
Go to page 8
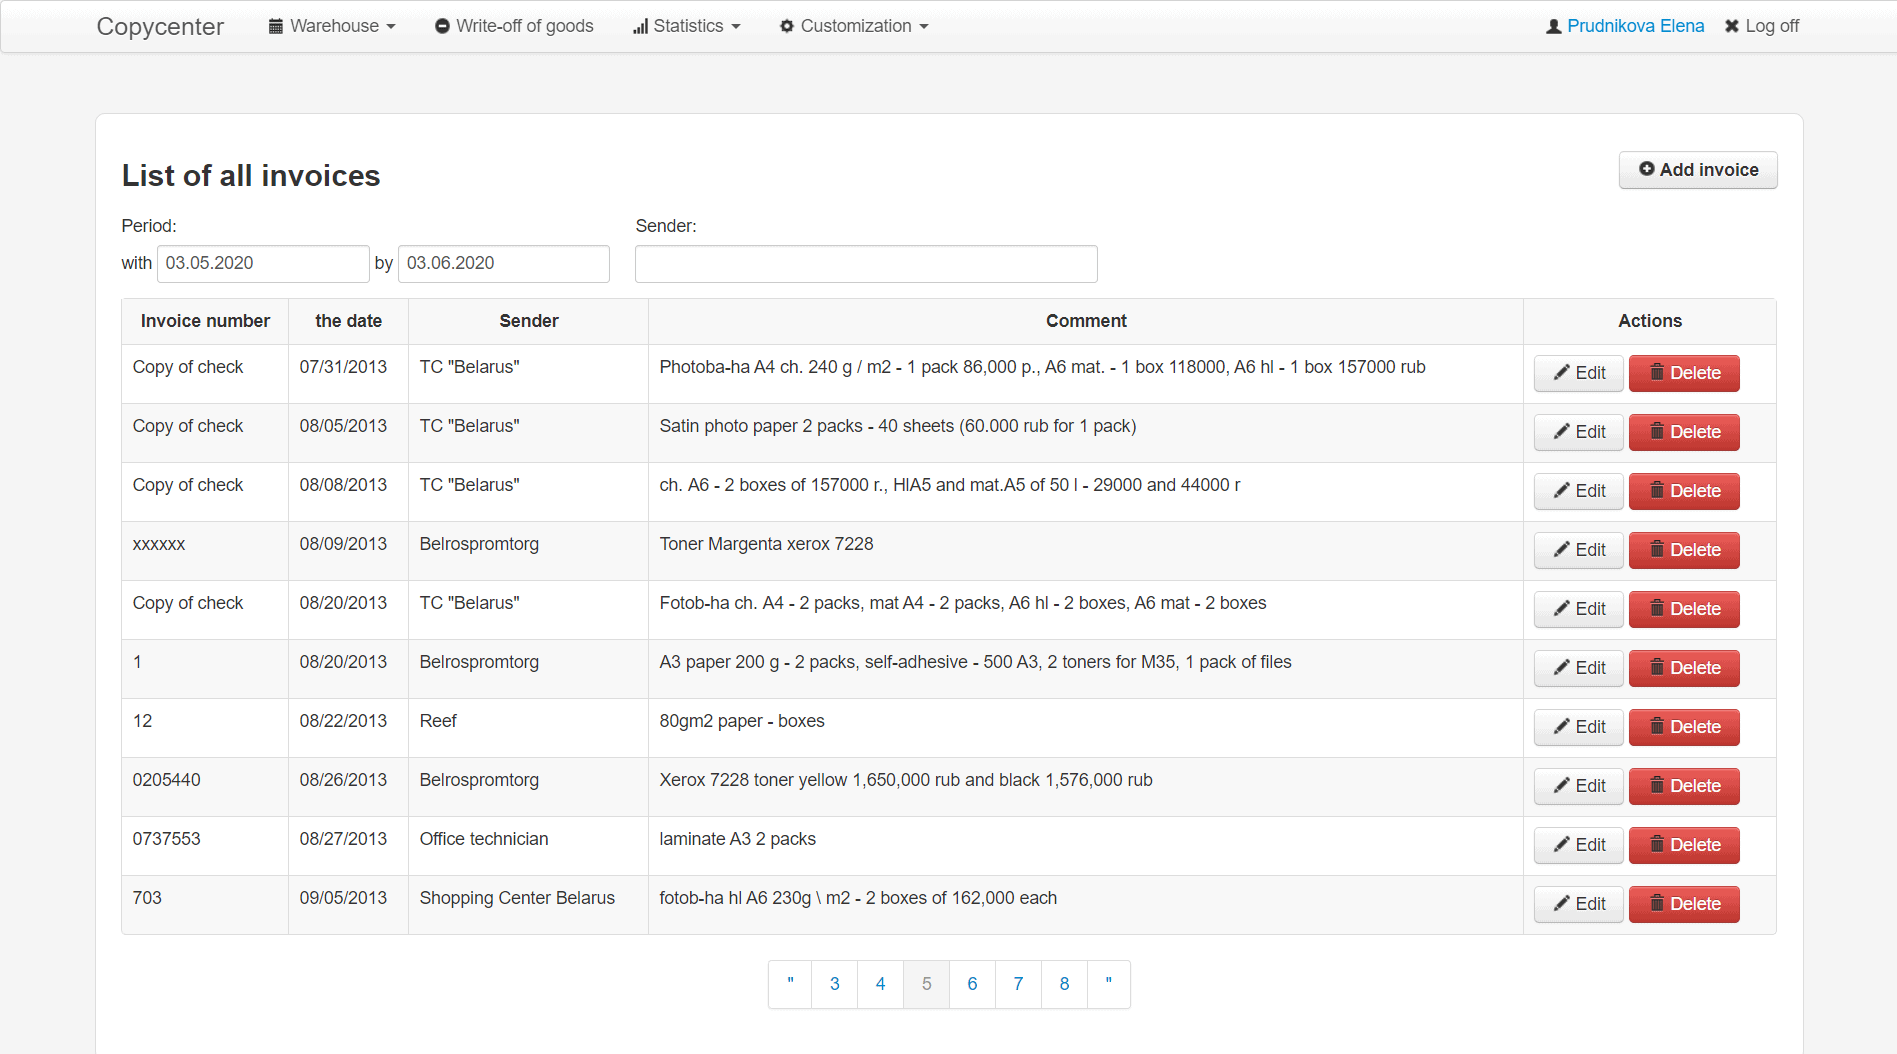(1065, 985)
